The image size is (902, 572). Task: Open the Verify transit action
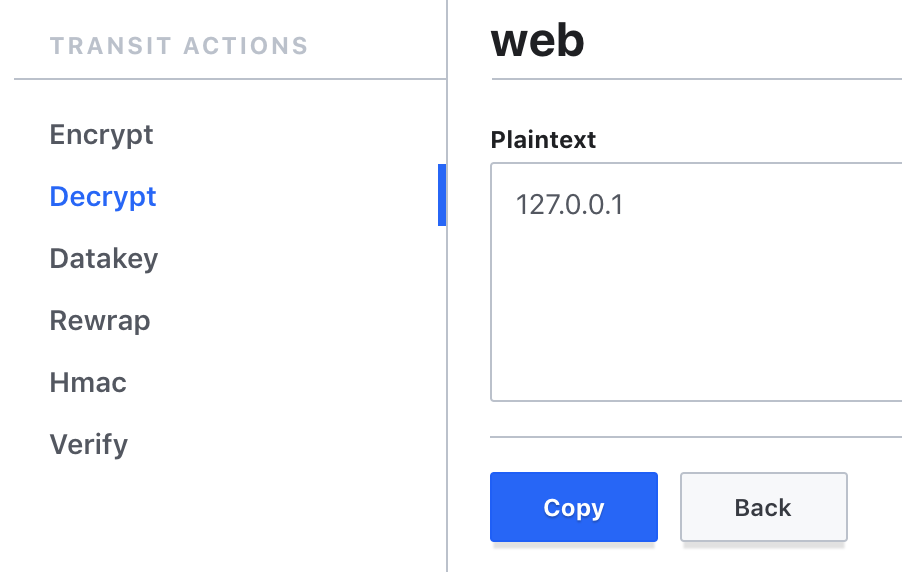point(89,445)
